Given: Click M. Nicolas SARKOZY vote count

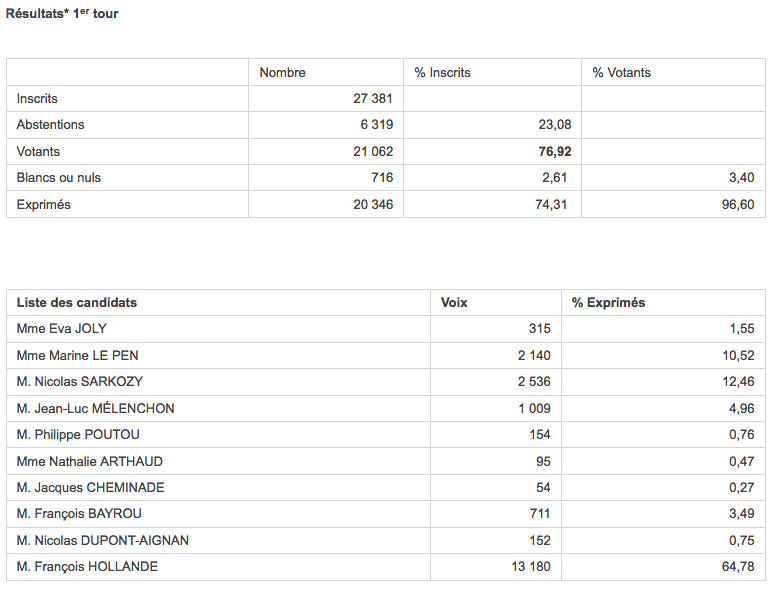Looking at the screenshot, I should click(x=534, y=382).
